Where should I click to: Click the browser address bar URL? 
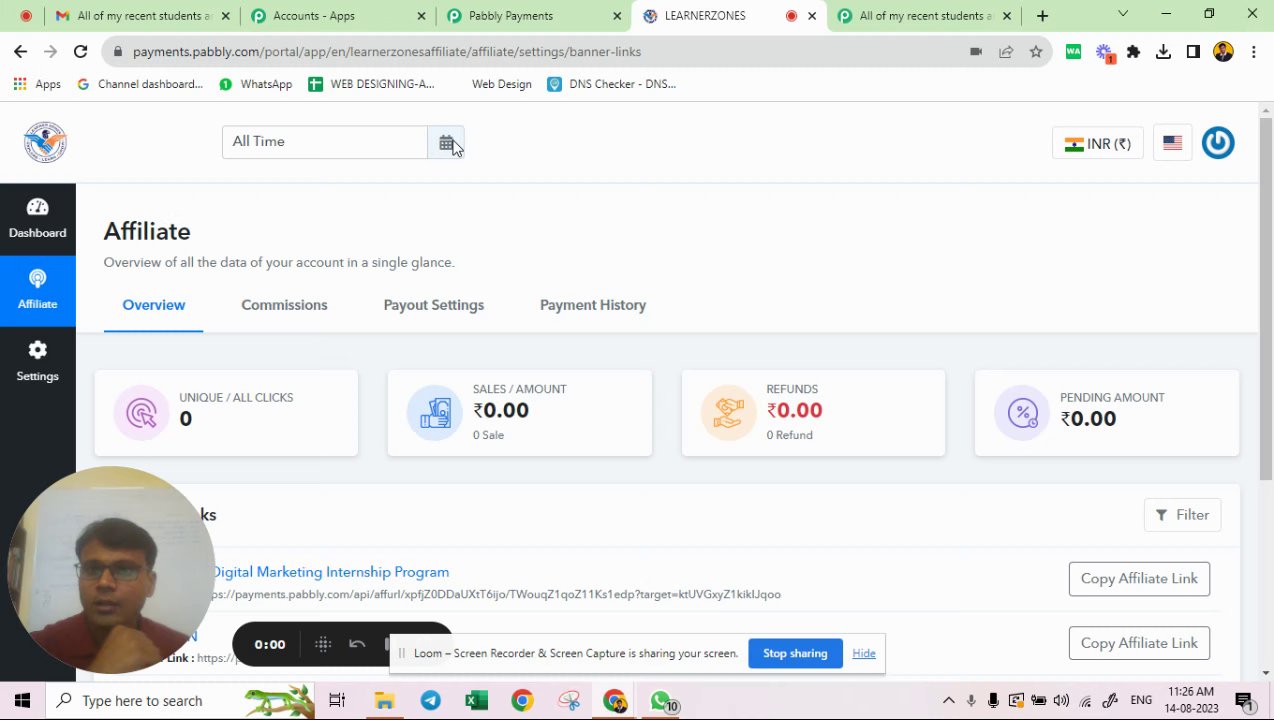387,52
